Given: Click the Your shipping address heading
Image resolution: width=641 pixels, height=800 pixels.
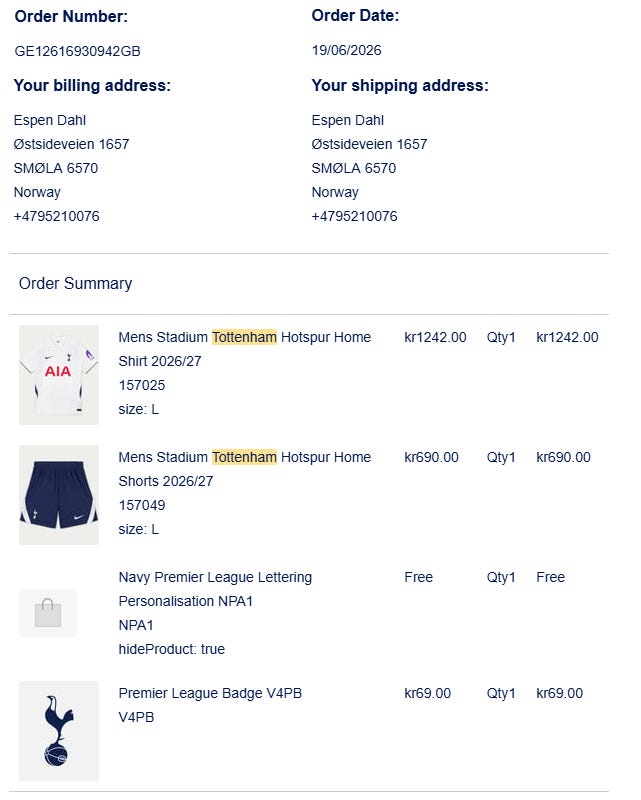Looking at the screenshot, I should (x=400, y=85).
